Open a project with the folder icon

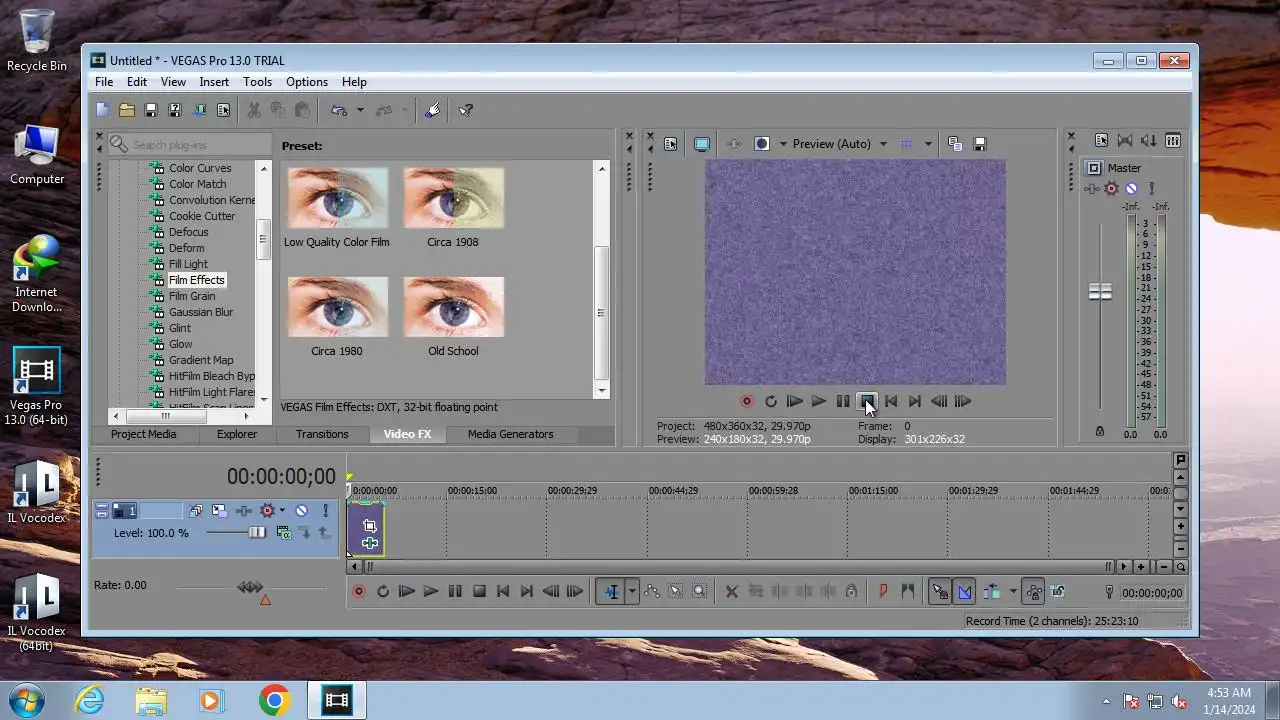[x=127, y=110]
